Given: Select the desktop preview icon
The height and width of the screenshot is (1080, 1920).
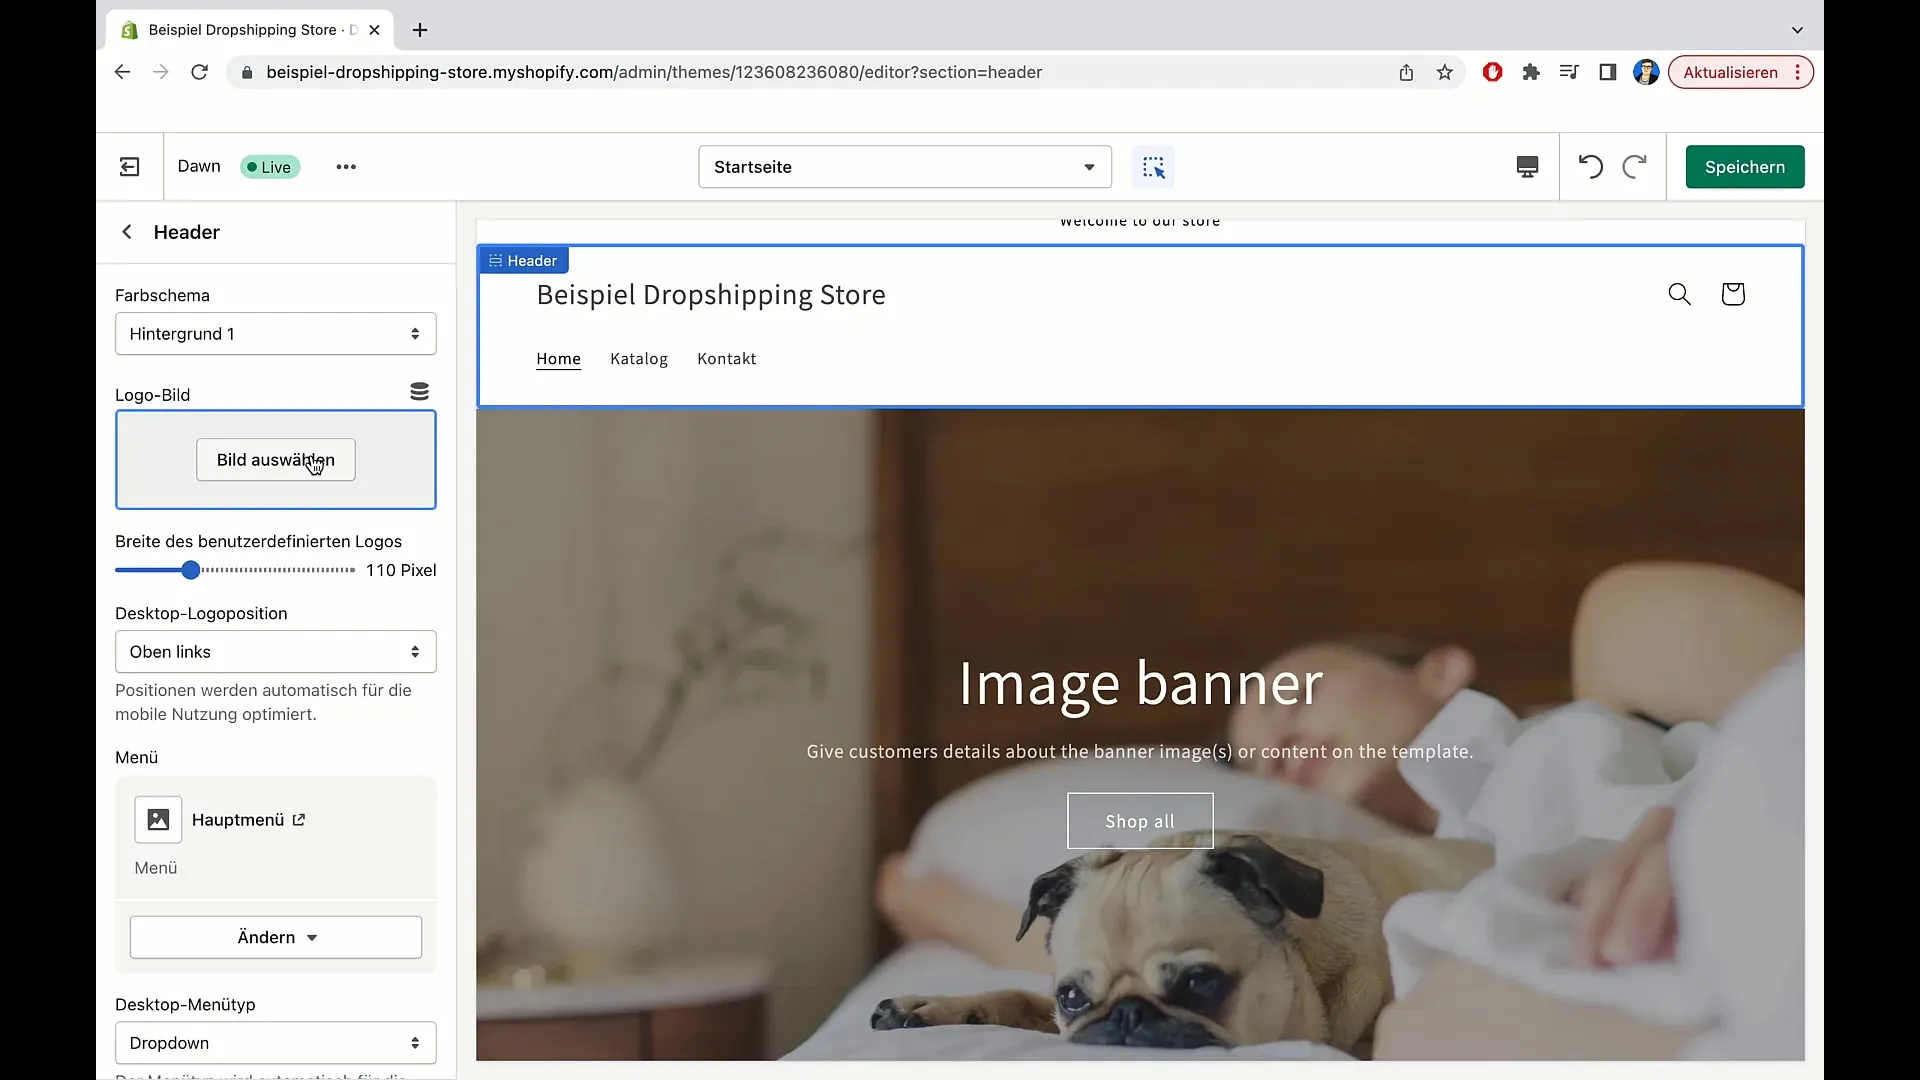Looking at the screenshot, I should coord(1527,166).
